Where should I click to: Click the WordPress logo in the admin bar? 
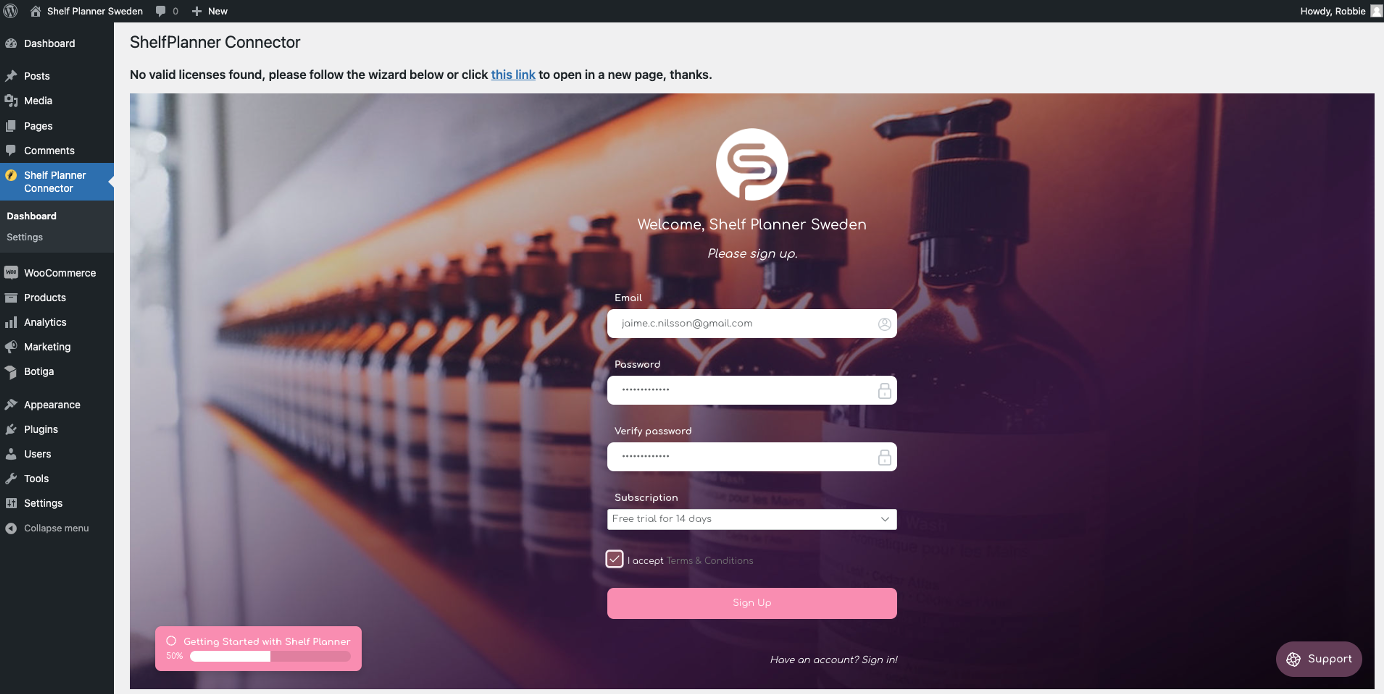(11, 11)
